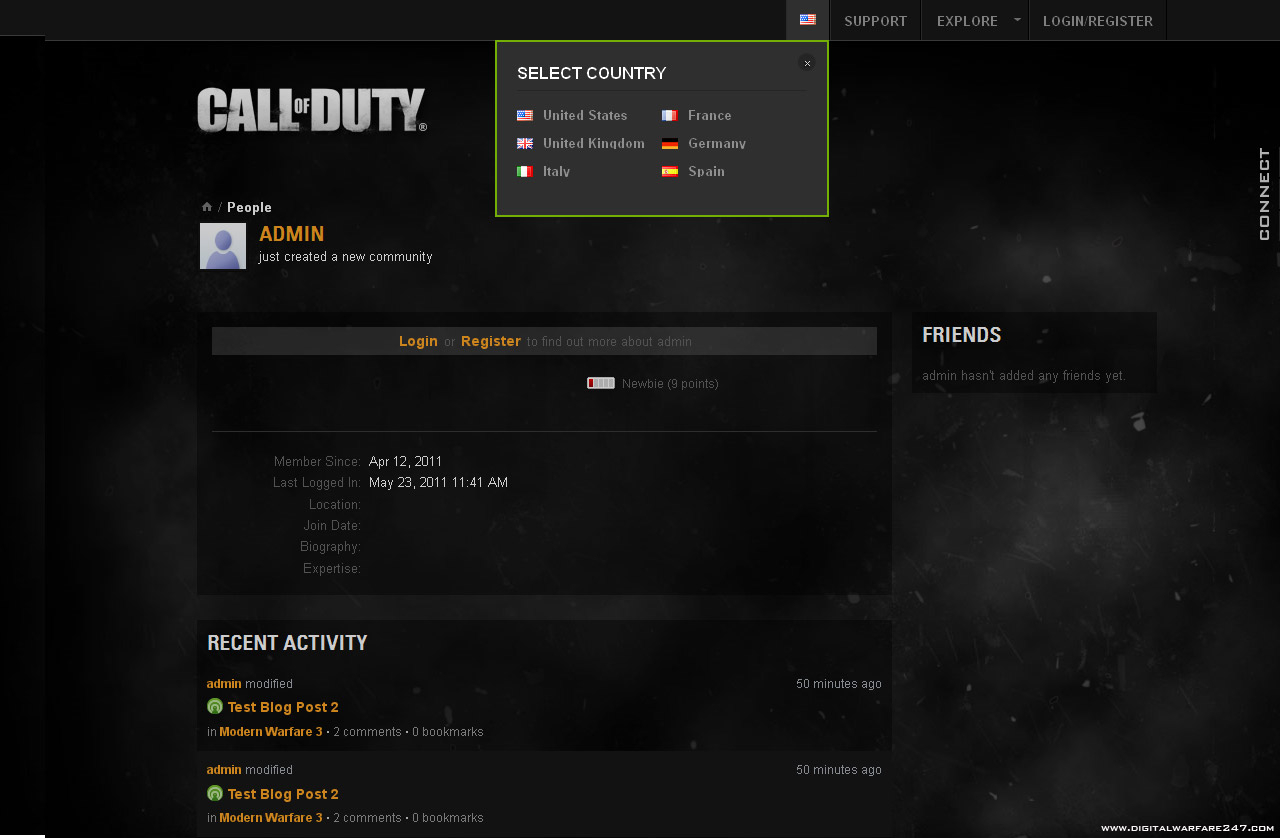Open the SUPPORT menu
This screenshot has width=1281, height=838.
(x=875, y=20)
